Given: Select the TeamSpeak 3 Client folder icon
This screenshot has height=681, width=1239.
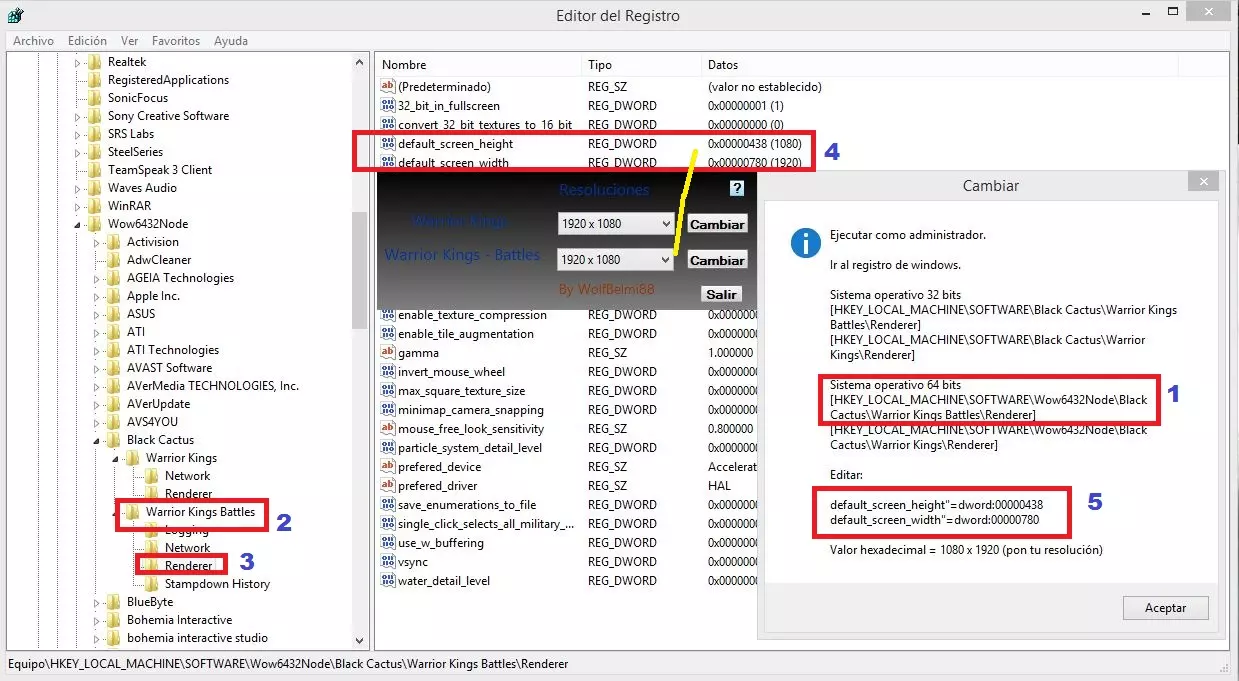Looking at the screenshot, I should pyautogui.click(x=95, y=170).
